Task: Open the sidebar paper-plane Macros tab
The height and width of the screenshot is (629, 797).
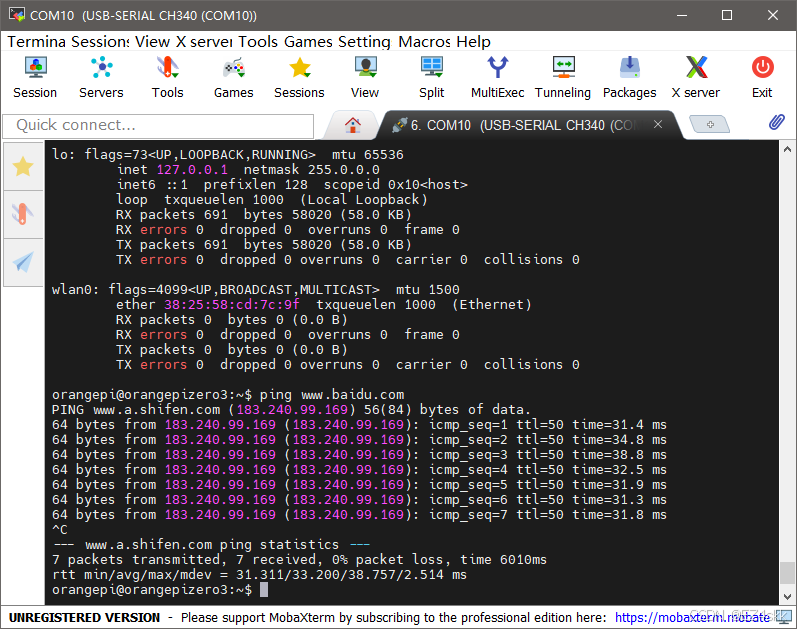Action: pos(23,262)
